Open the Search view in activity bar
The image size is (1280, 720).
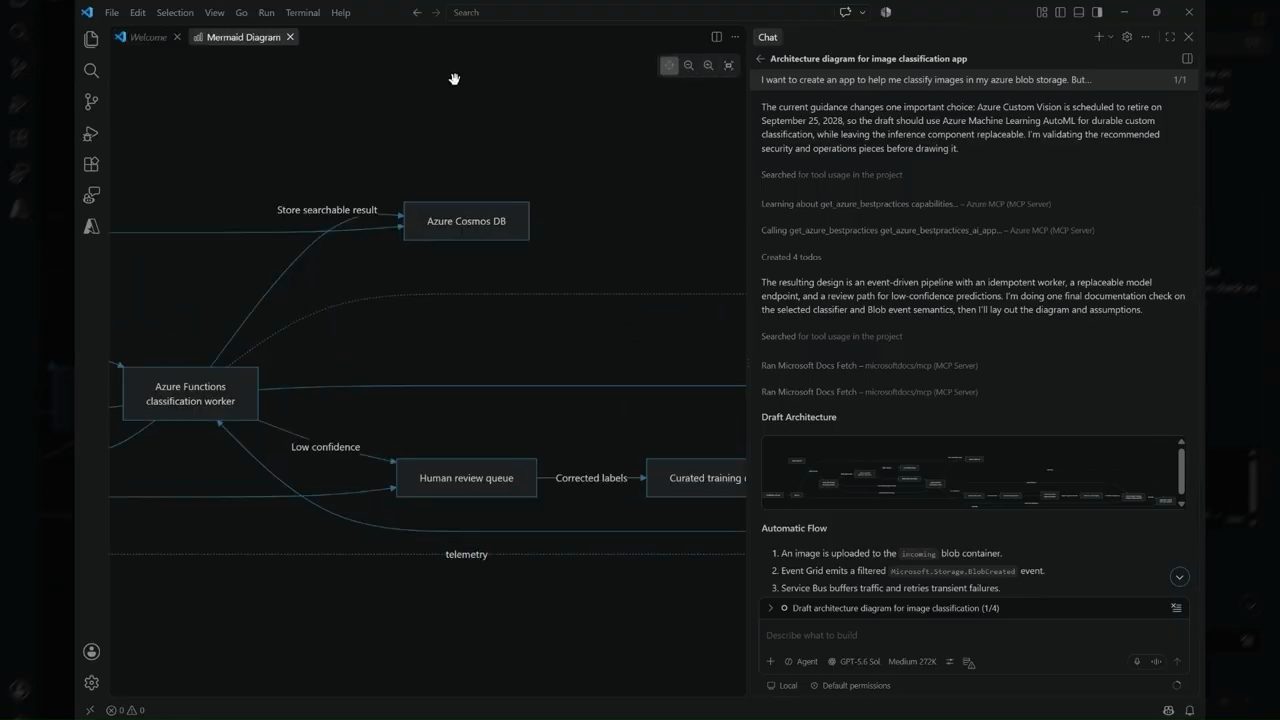(91, 70)
